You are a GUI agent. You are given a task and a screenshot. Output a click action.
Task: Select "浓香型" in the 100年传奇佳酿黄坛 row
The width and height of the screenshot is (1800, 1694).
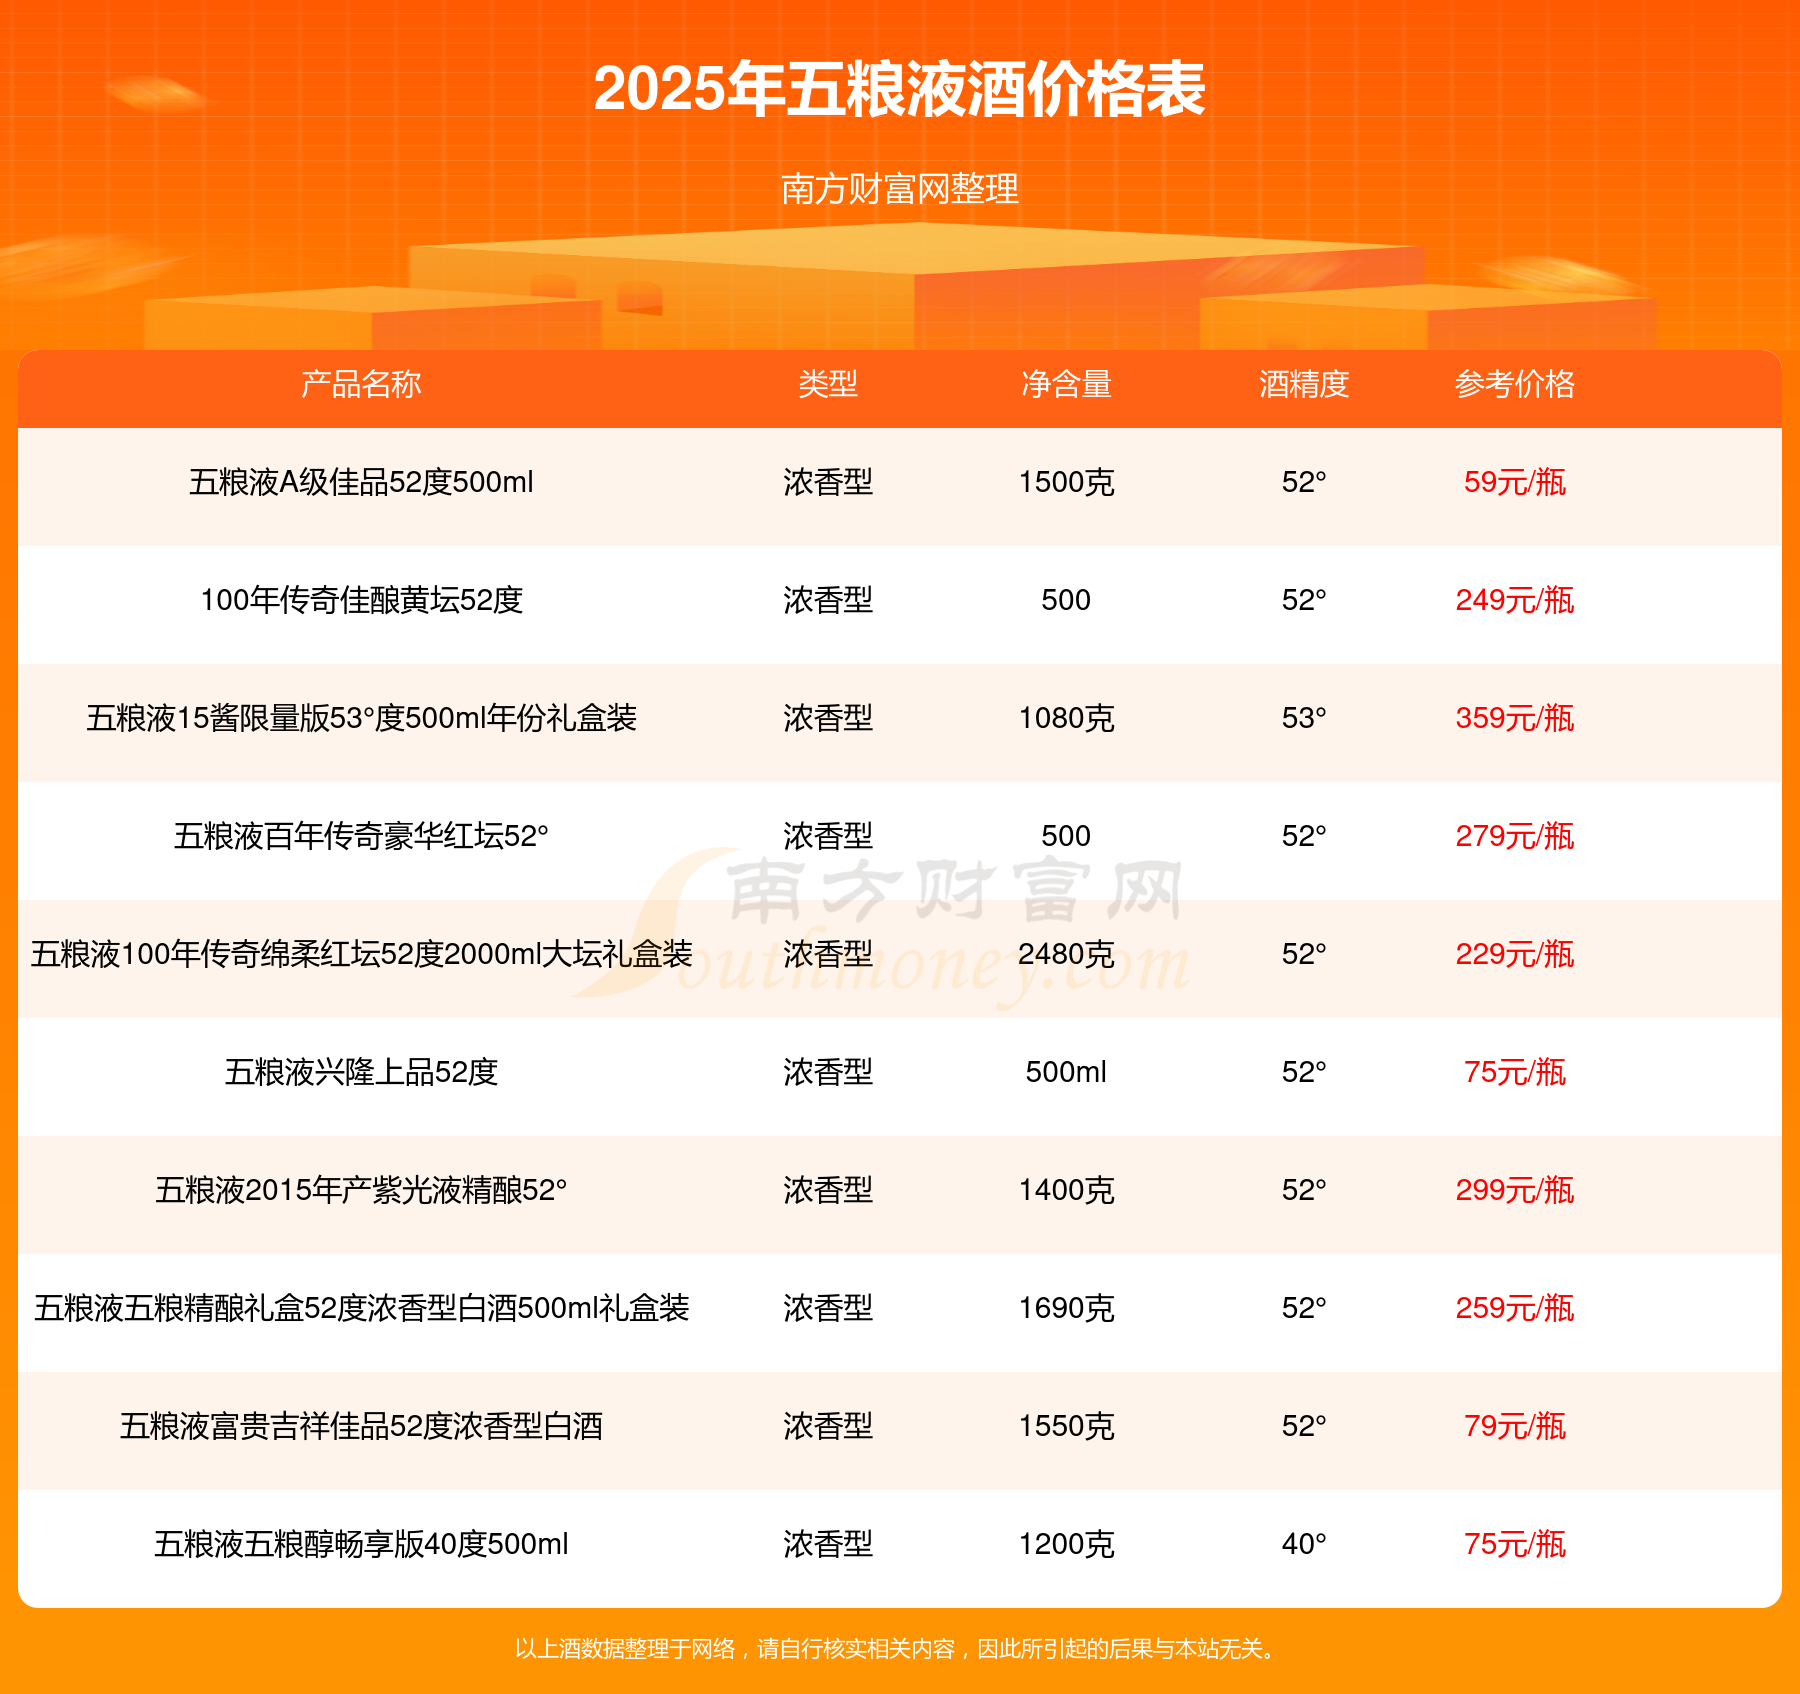tap(828, 600)
